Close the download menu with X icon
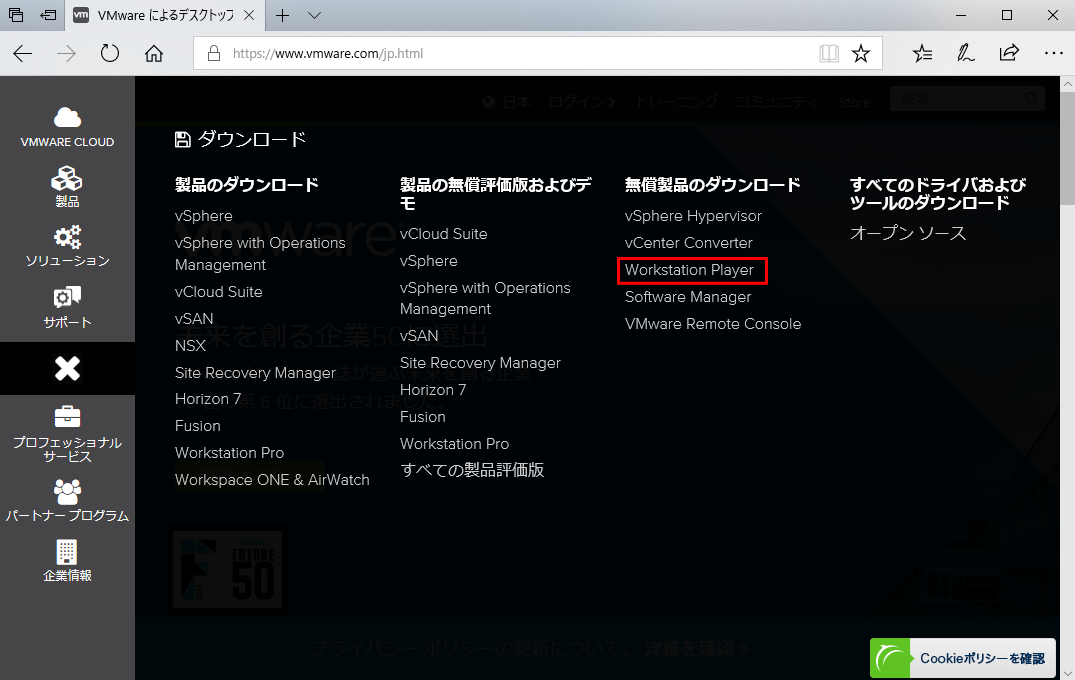This screenshot has height=680, width=1075. coord(67,369)
